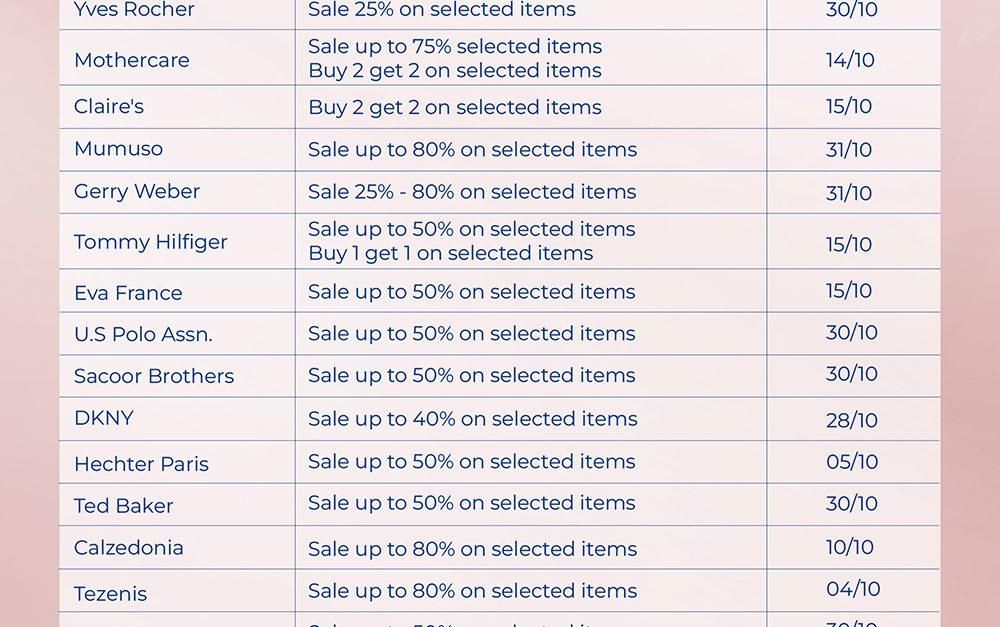Click the Yves Rocher brand name
Image resolution: width=1000 pixels, height=627 pixels.
point(134,10)
